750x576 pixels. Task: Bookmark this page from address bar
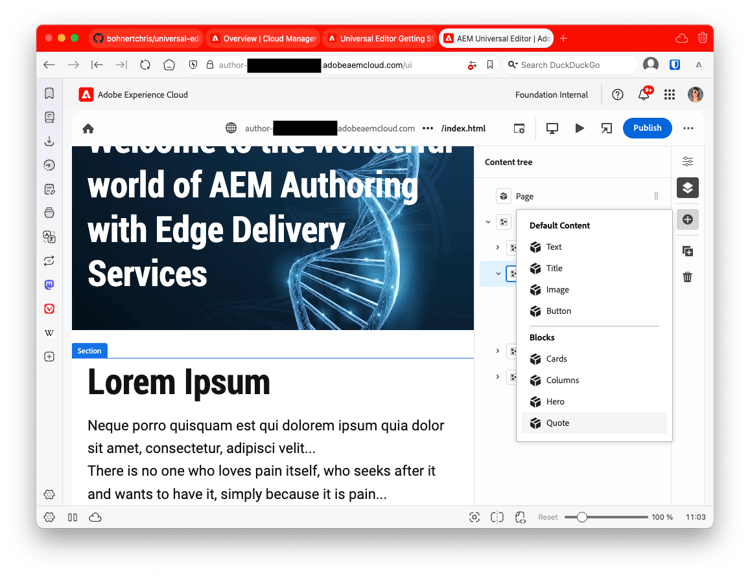point(490,65)
